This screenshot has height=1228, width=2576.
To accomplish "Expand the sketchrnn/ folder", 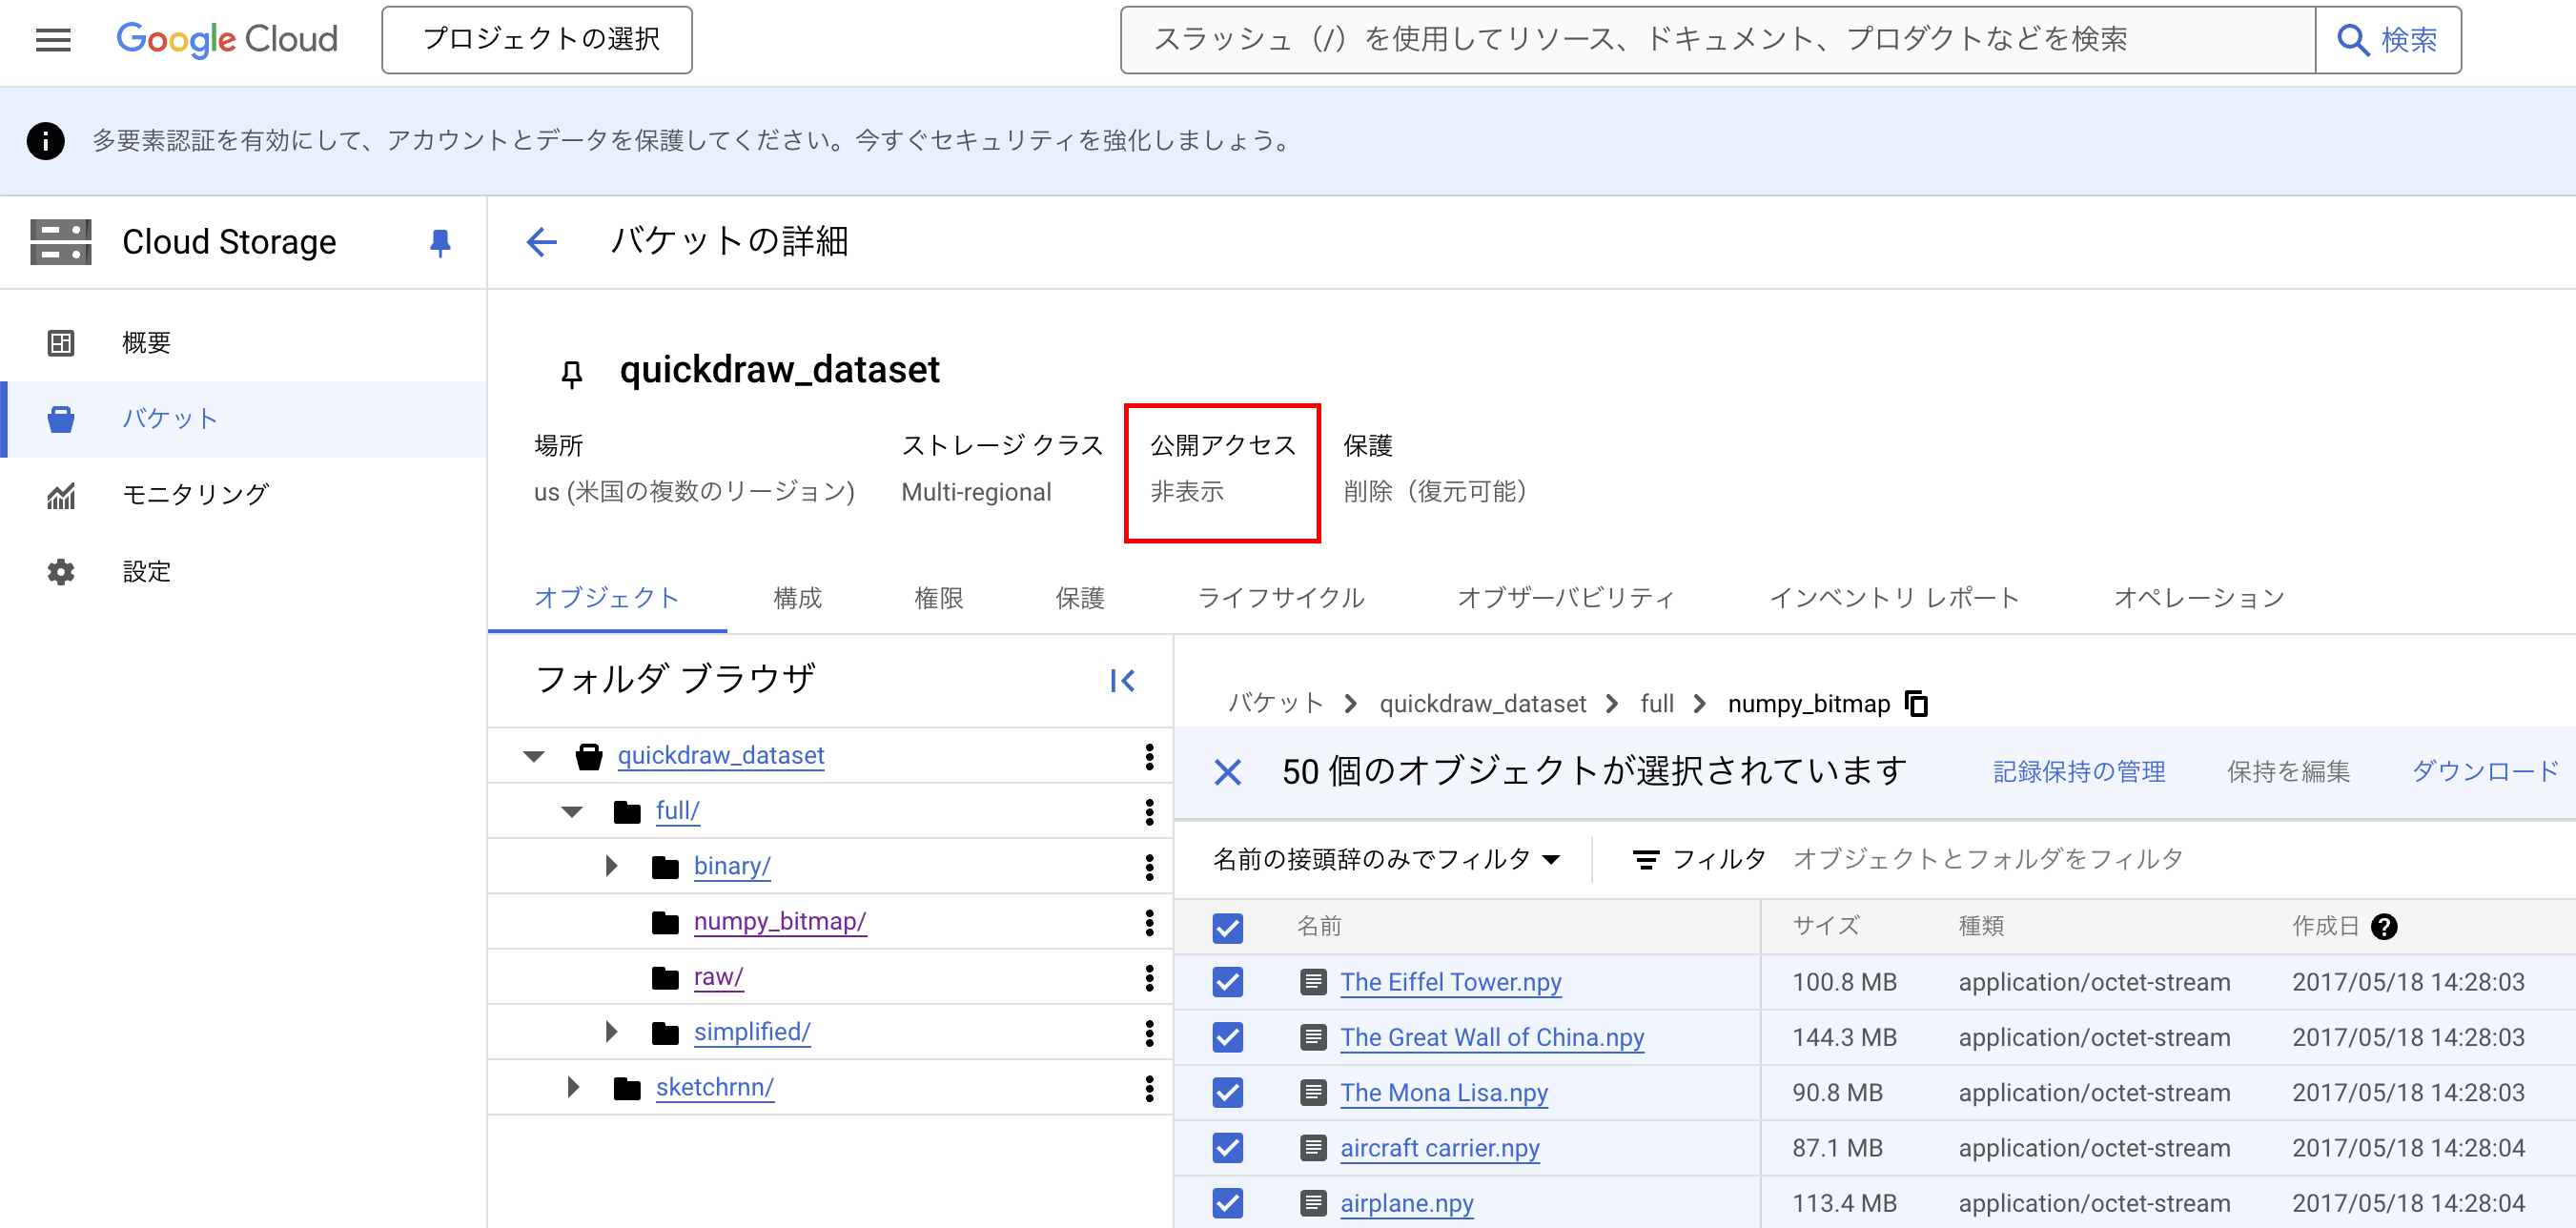I will [x=572, y=1087].
